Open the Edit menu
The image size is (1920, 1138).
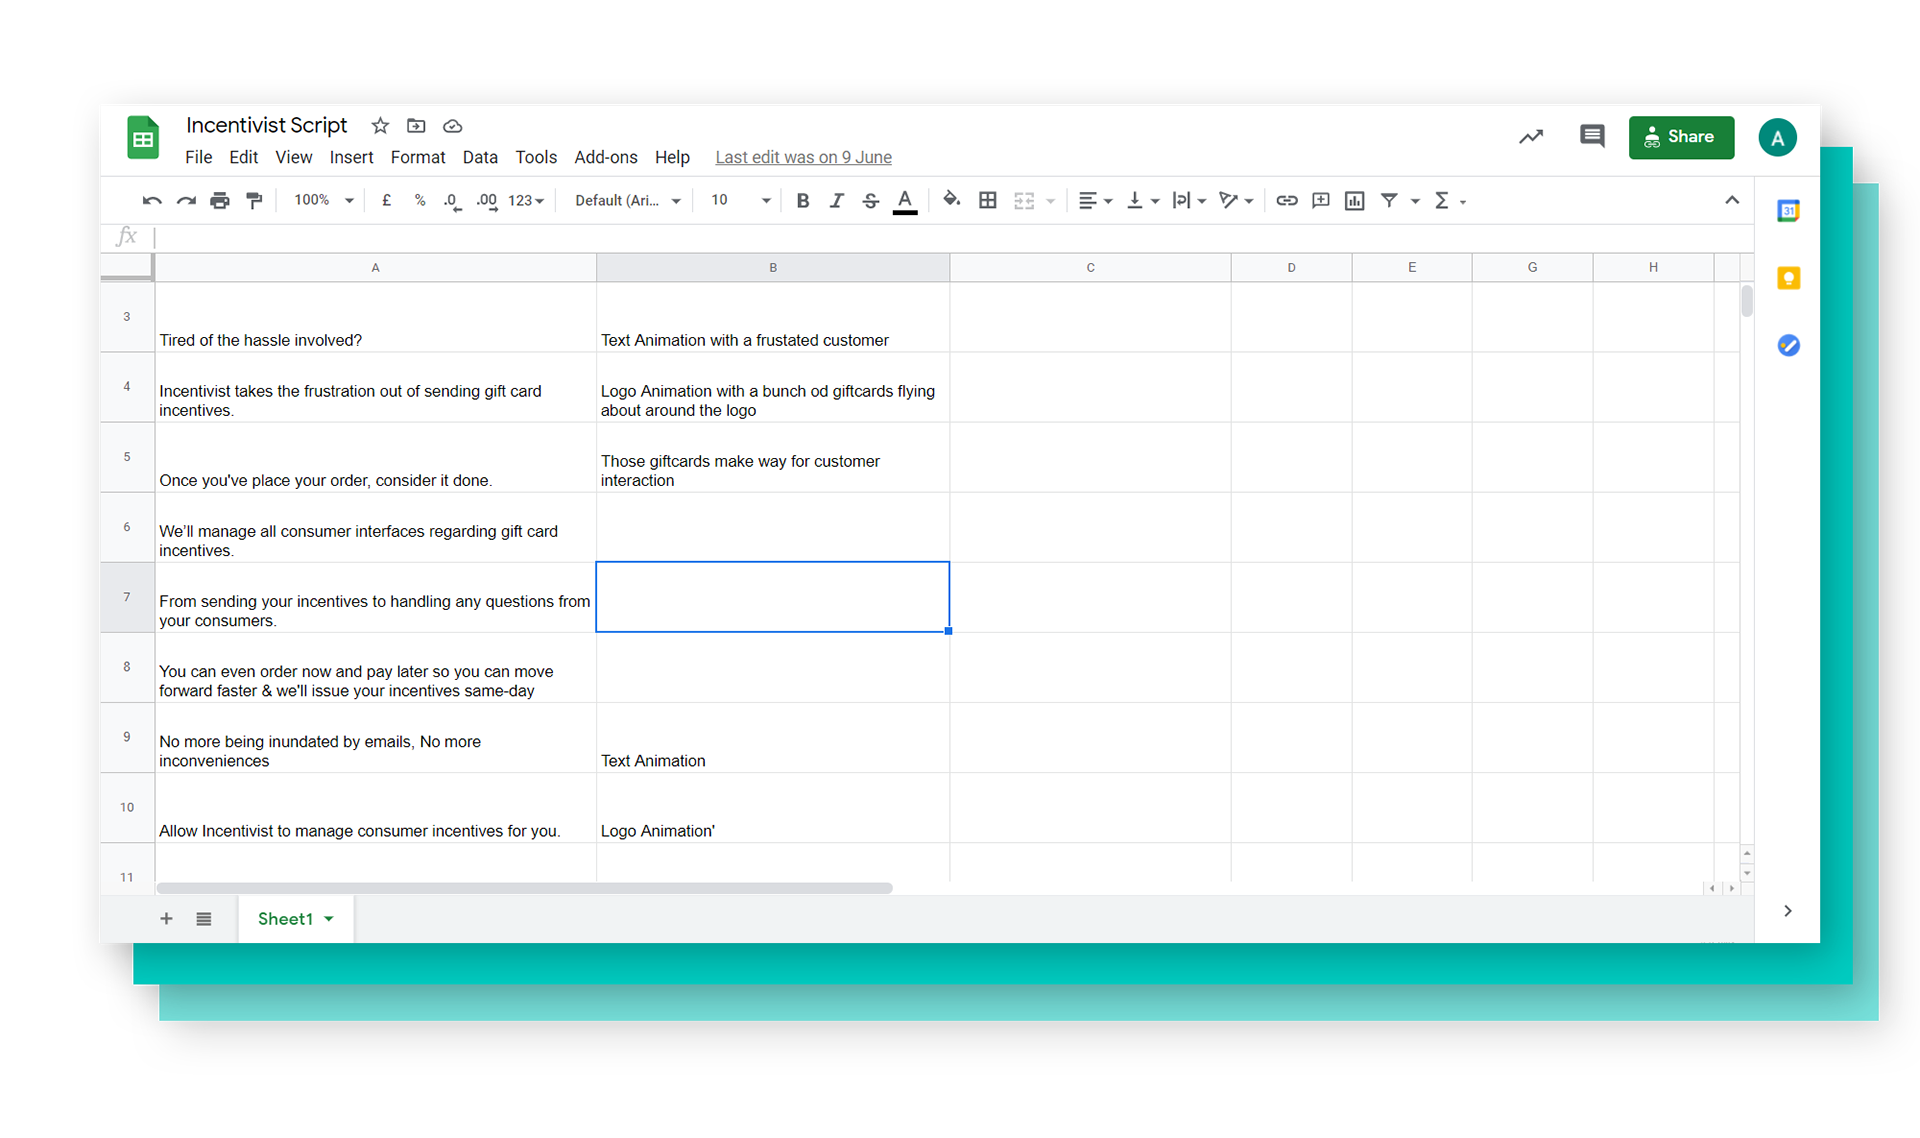pos(243,157)
